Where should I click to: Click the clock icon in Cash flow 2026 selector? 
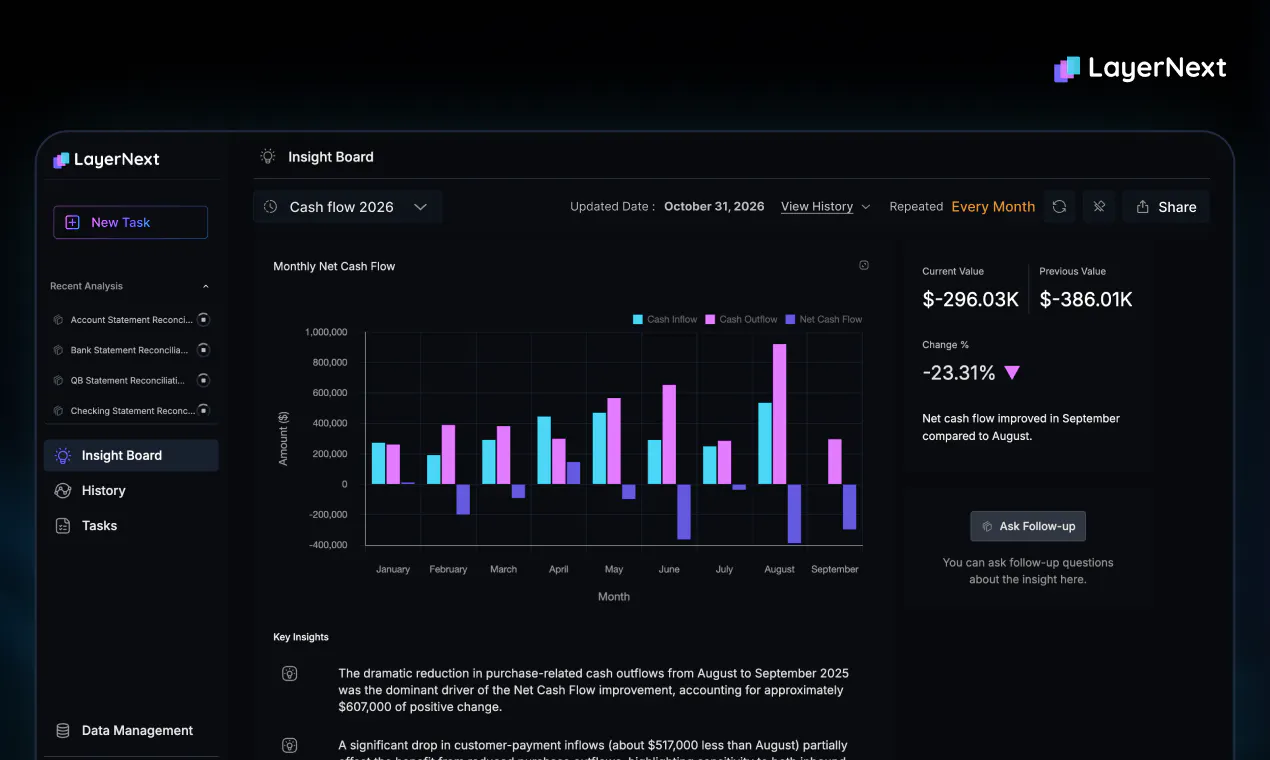[x=271, y=207]
